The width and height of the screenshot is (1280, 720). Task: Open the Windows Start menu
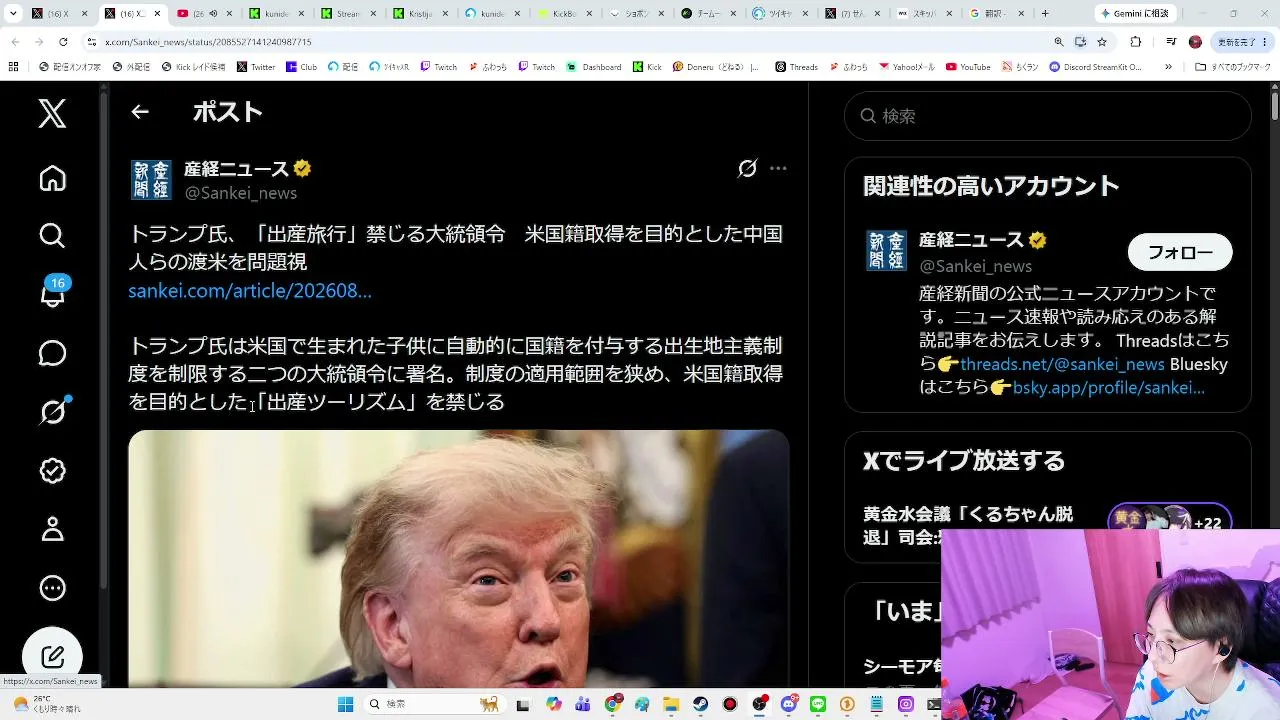coord(345,704)
